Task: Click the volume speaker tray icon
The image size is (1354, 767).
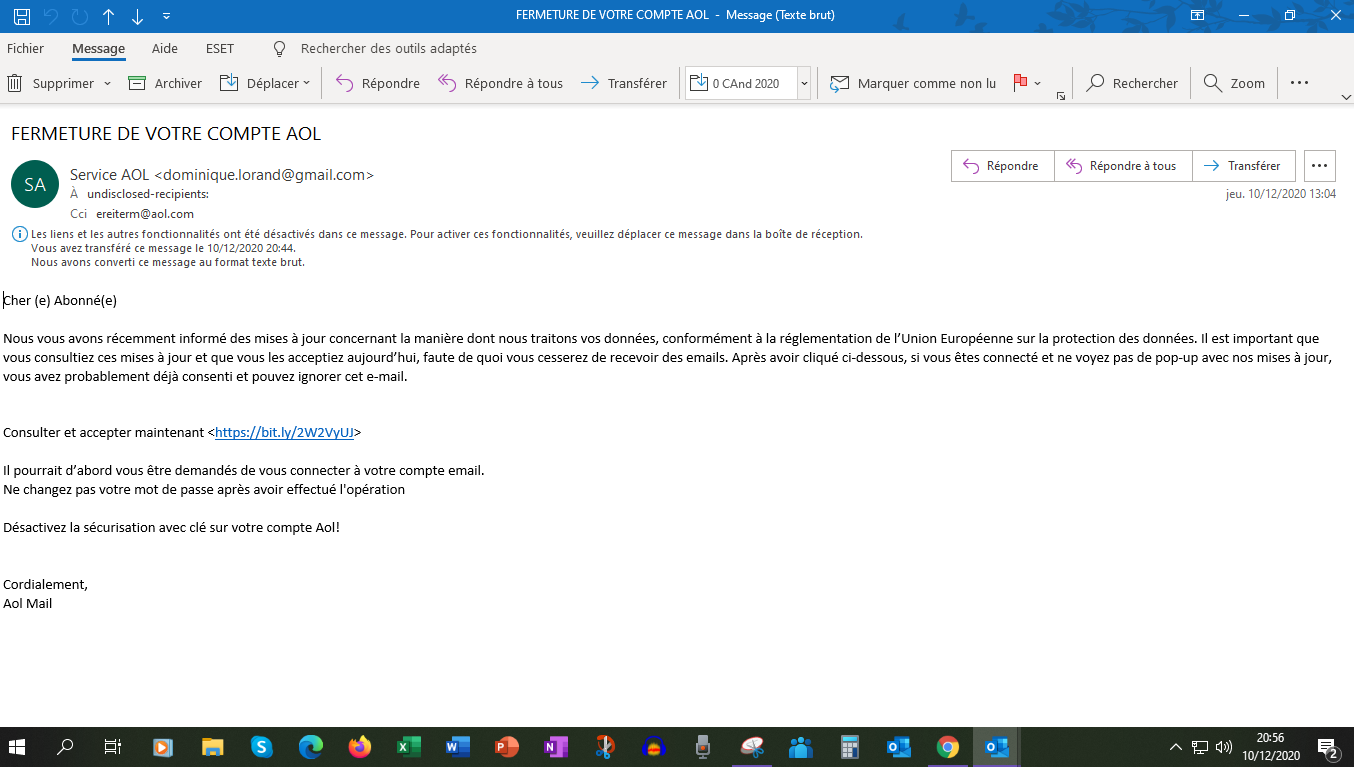Action: 1224,747
